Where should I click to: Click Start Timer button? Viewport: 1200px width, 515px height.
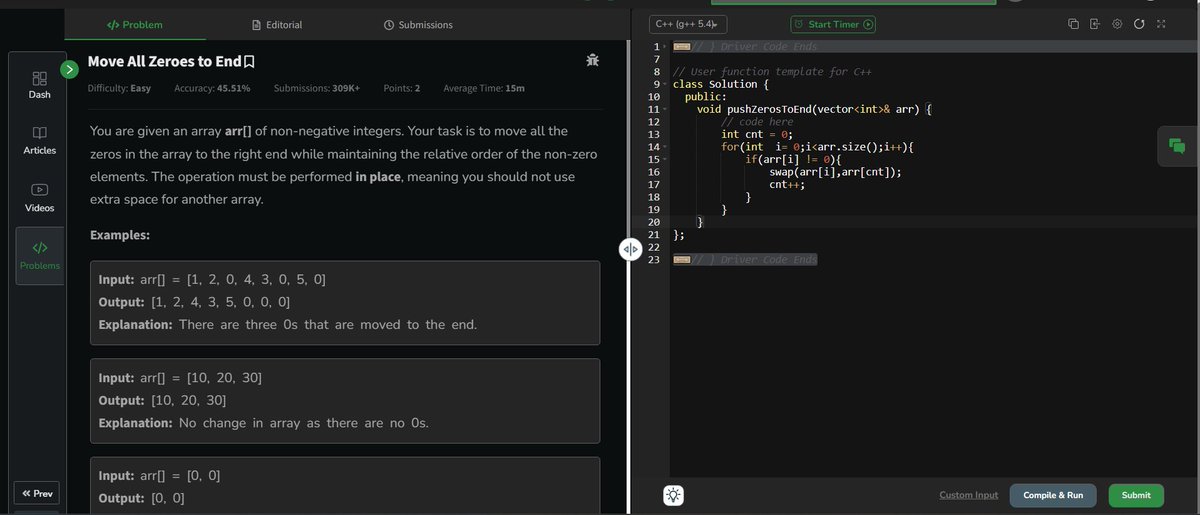[833, 24]
